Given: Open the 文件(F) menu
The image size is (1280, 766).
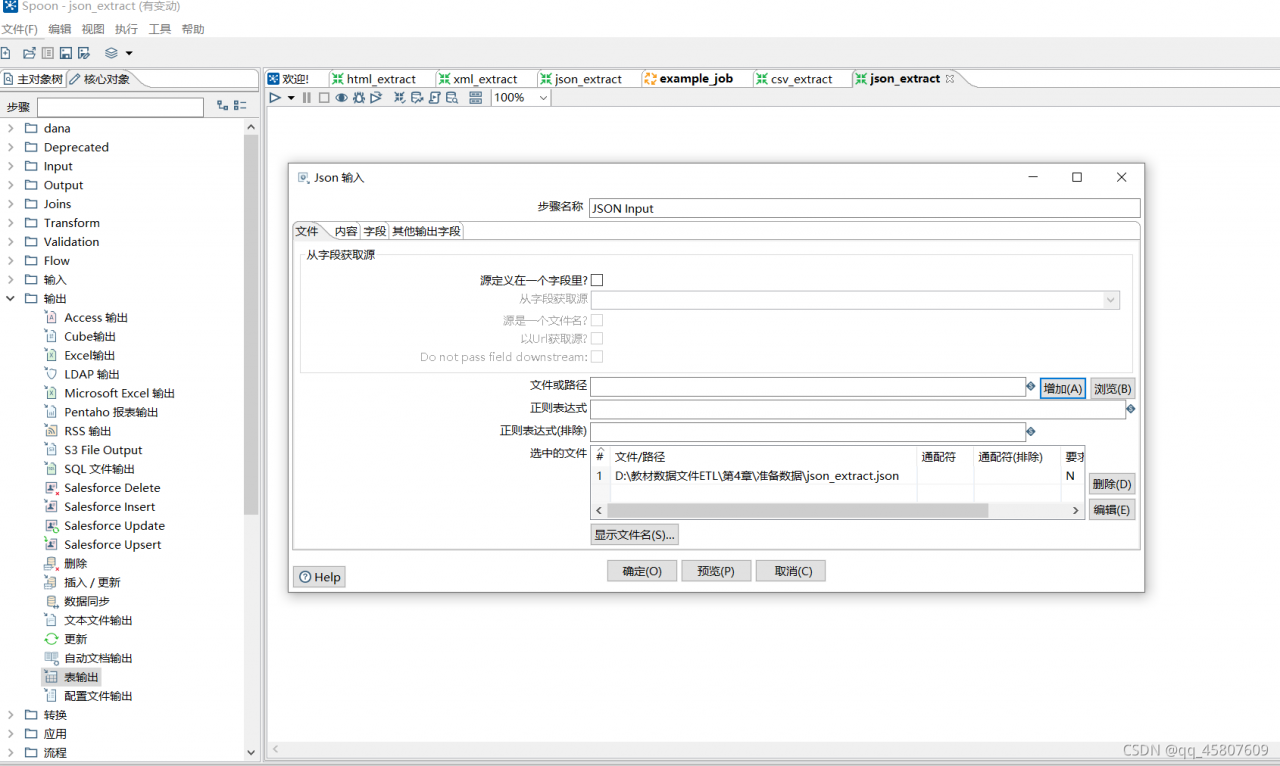Looking at the screenshot, I should 20,29.
